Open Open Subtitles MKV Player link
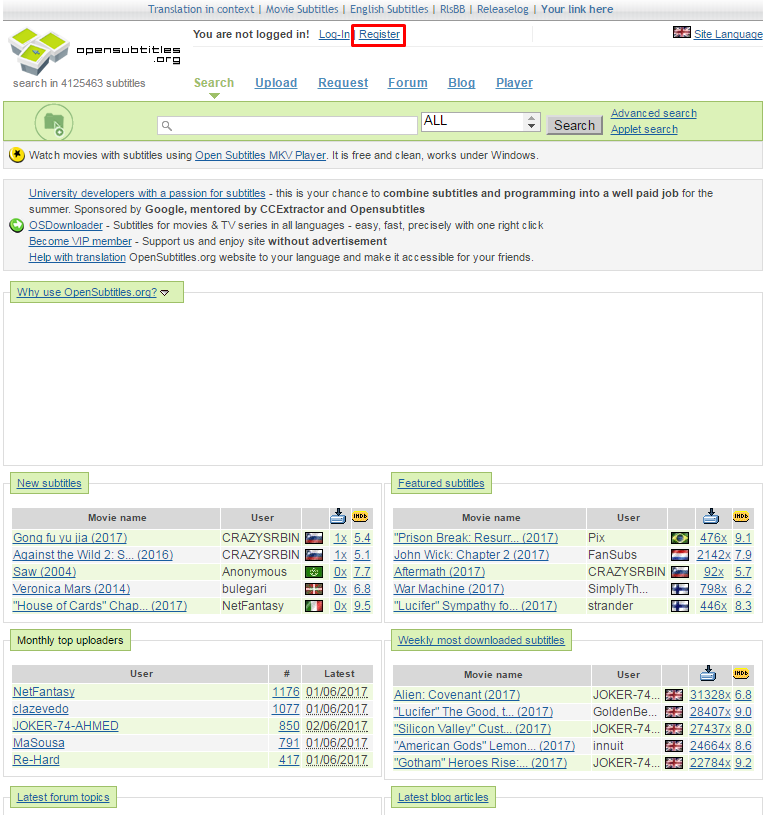The image size is (767, 815). pos(260,155)
